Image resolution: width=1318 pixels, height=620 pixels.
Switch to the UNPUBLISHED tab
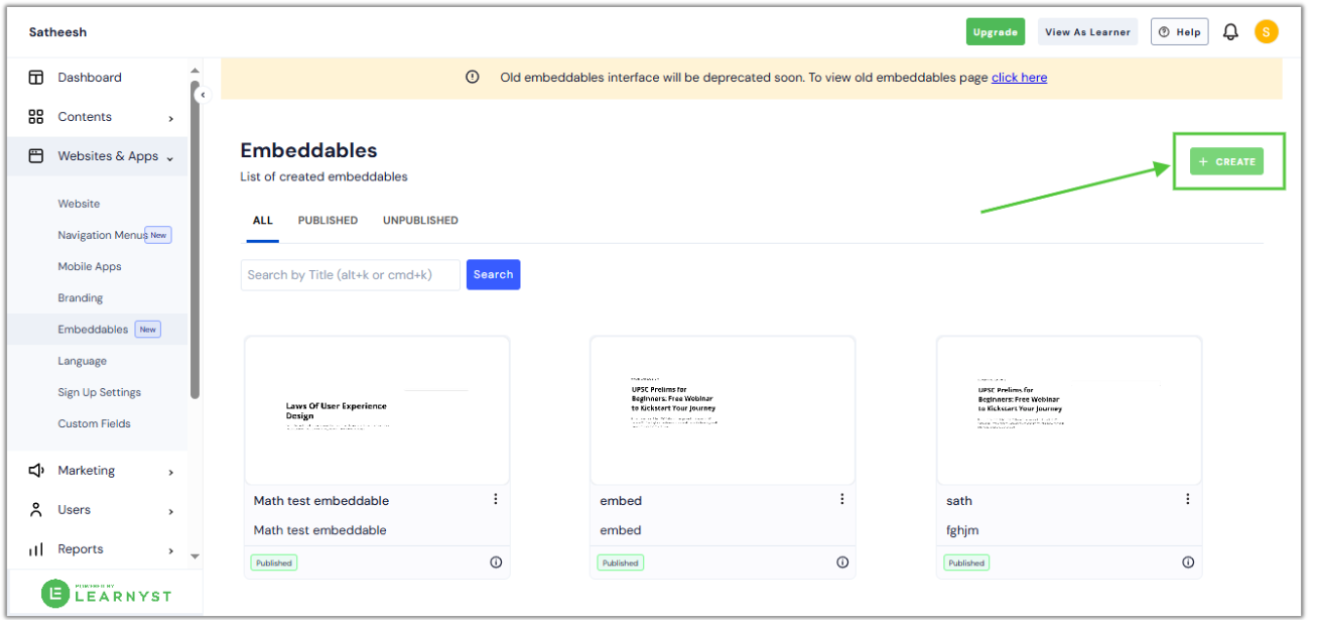(419, 220)
